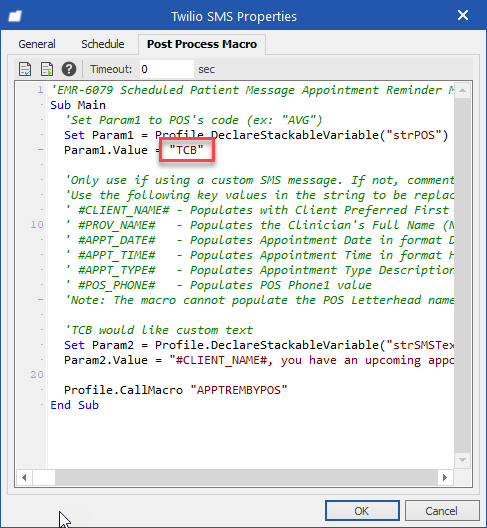Click the 'TCB would like custom text comment
This screenshot has width=487, height=528.
[x=158, y=330]
